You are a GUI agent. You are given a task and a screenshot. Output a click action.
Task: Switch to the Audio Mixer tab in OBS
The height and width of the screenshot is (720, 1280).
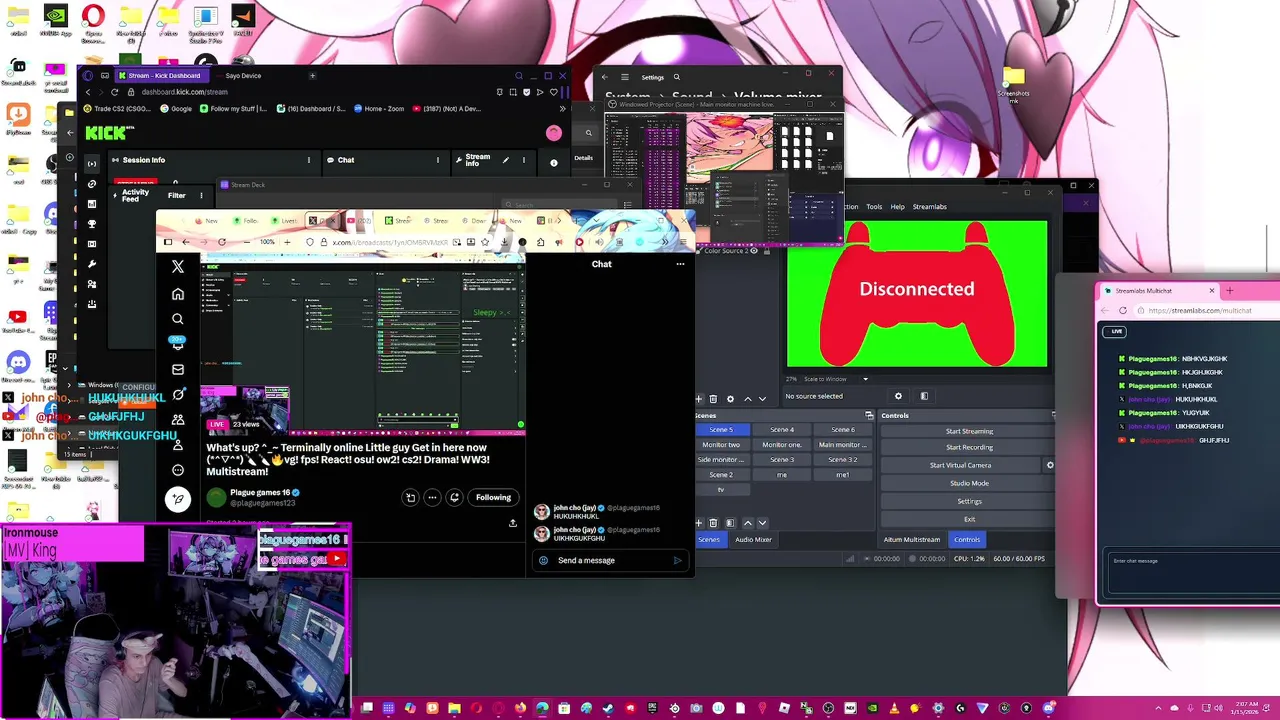pyautogui.click(x=753, y=540)
